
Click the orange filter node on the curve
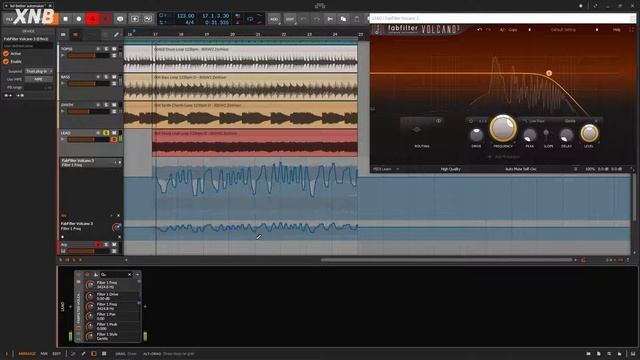point(549,73)
